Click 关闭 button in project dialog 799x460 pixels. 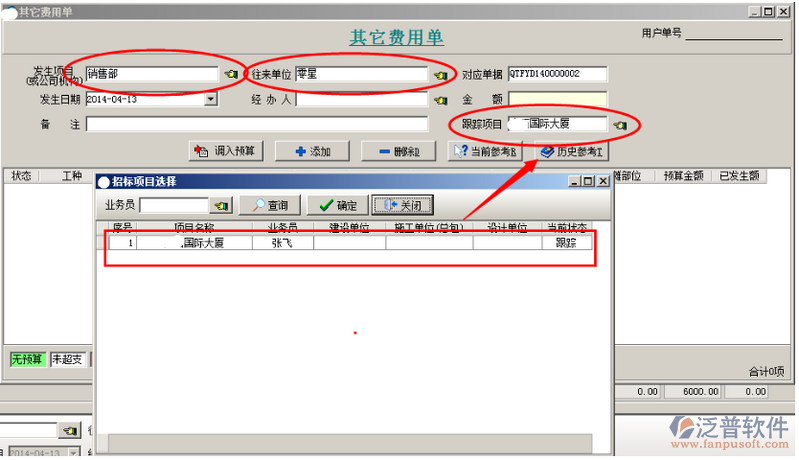point(403,205)
